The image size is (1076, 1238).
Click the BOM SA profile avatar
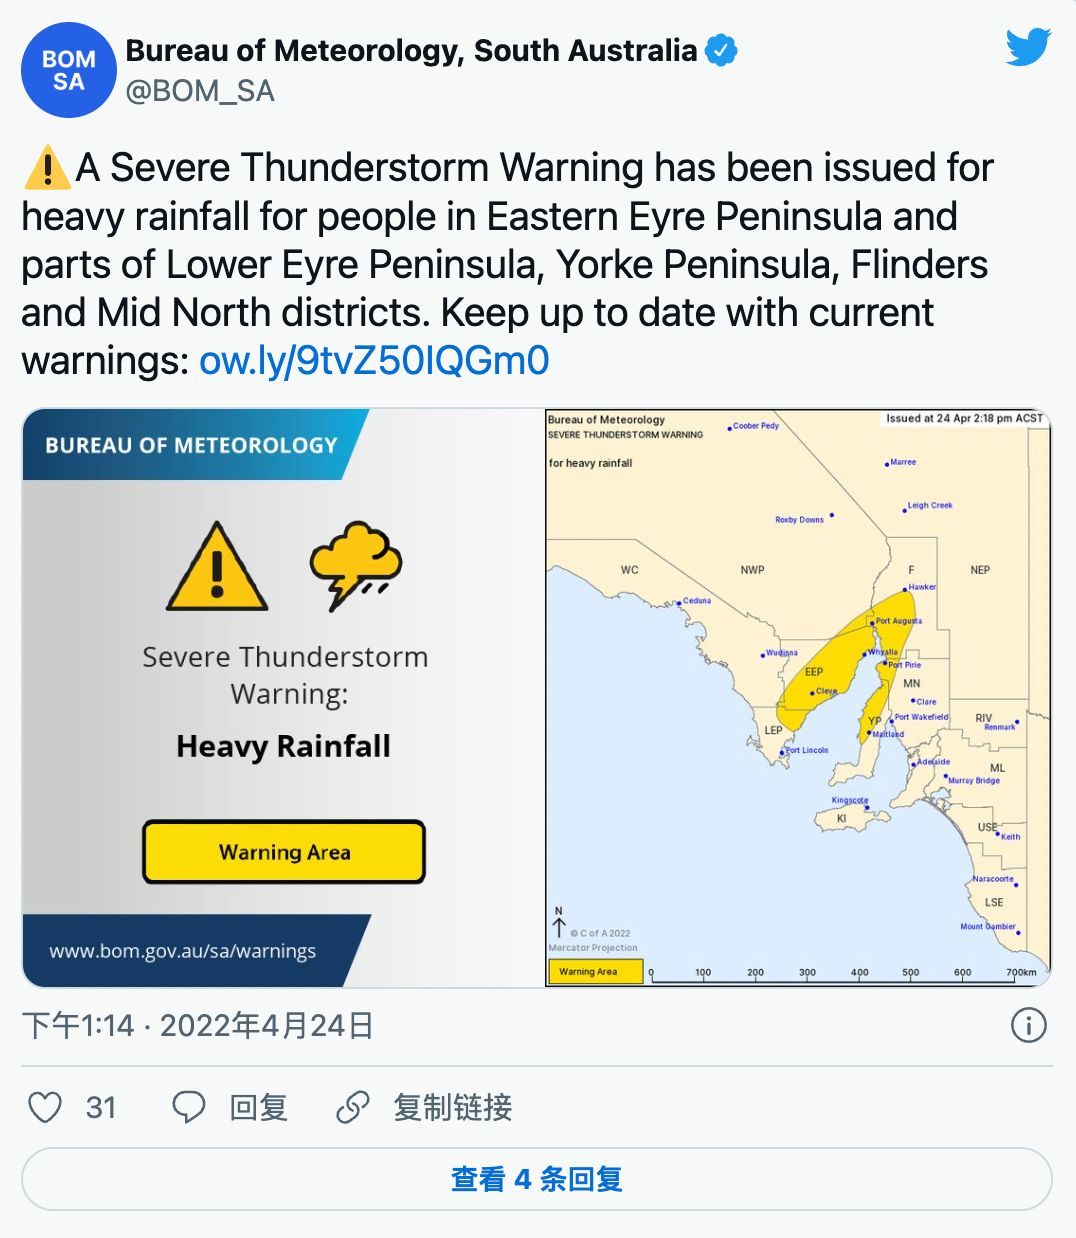point(68,70)
